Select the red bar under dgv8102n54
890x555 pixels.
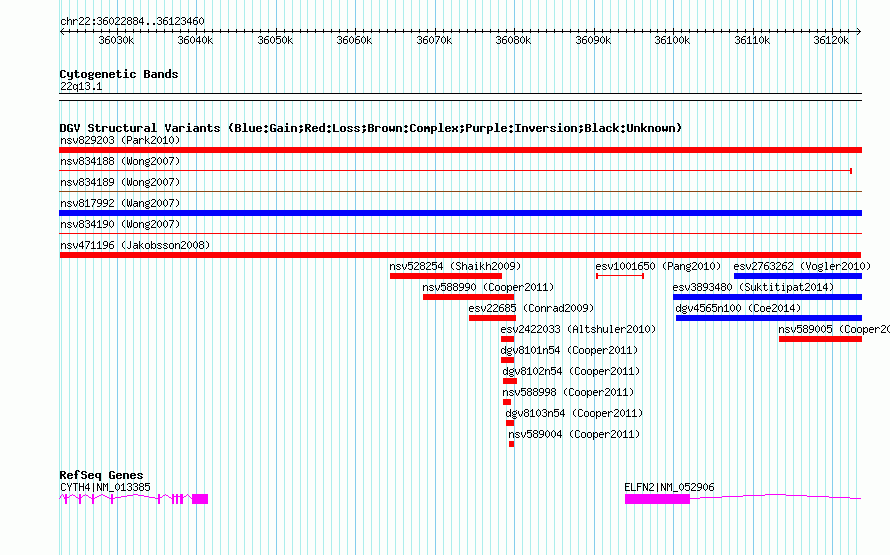tap(510, 381)
